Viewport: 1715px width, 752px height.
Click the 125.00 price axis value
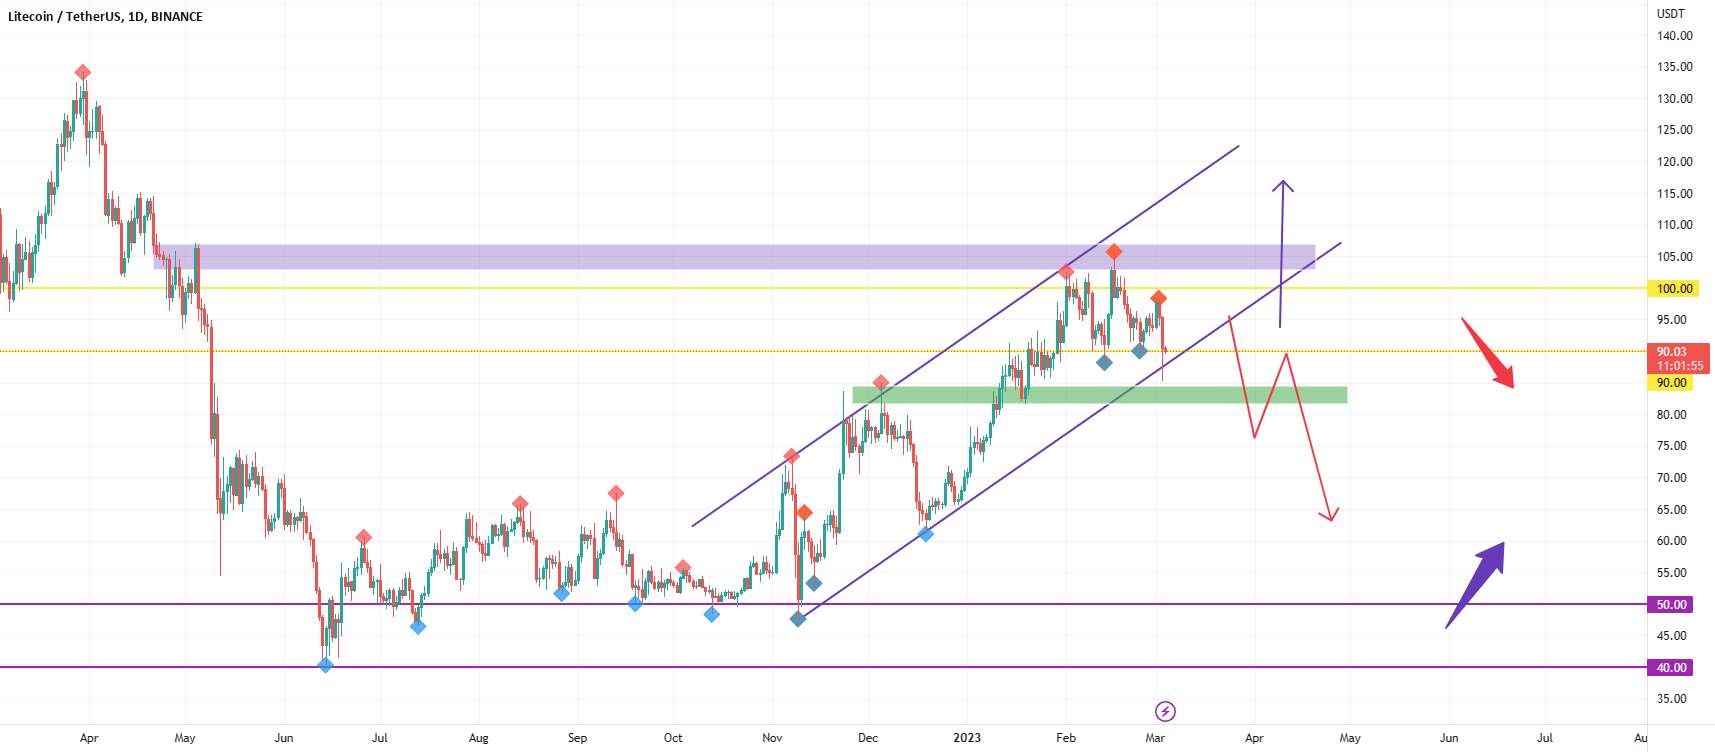1674,130
